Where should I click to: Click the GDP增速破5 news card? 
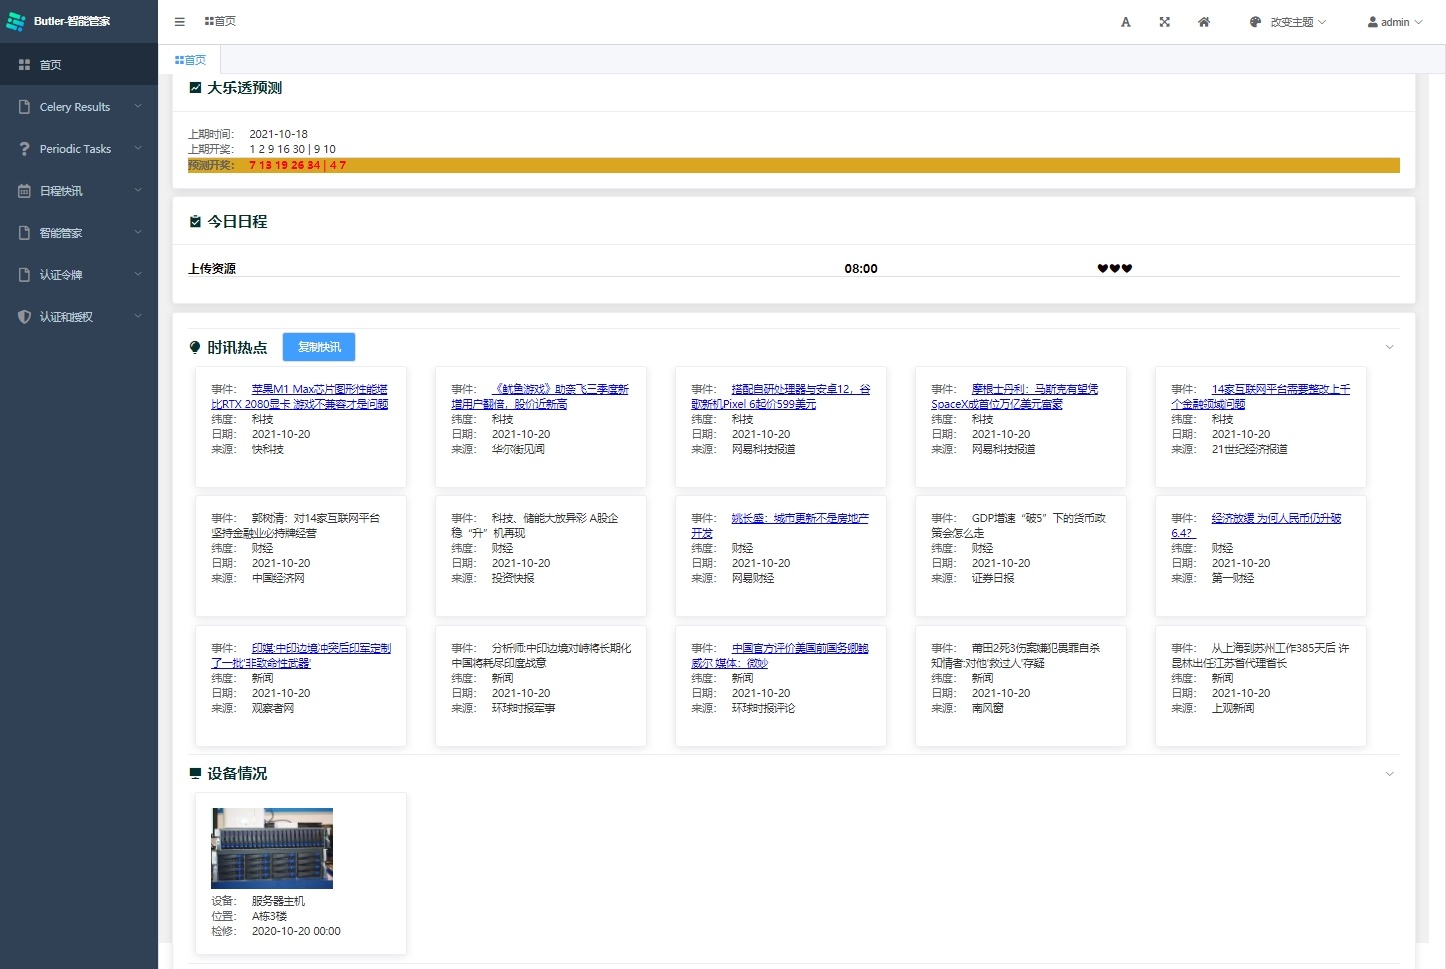click(x=1021, y=556)
